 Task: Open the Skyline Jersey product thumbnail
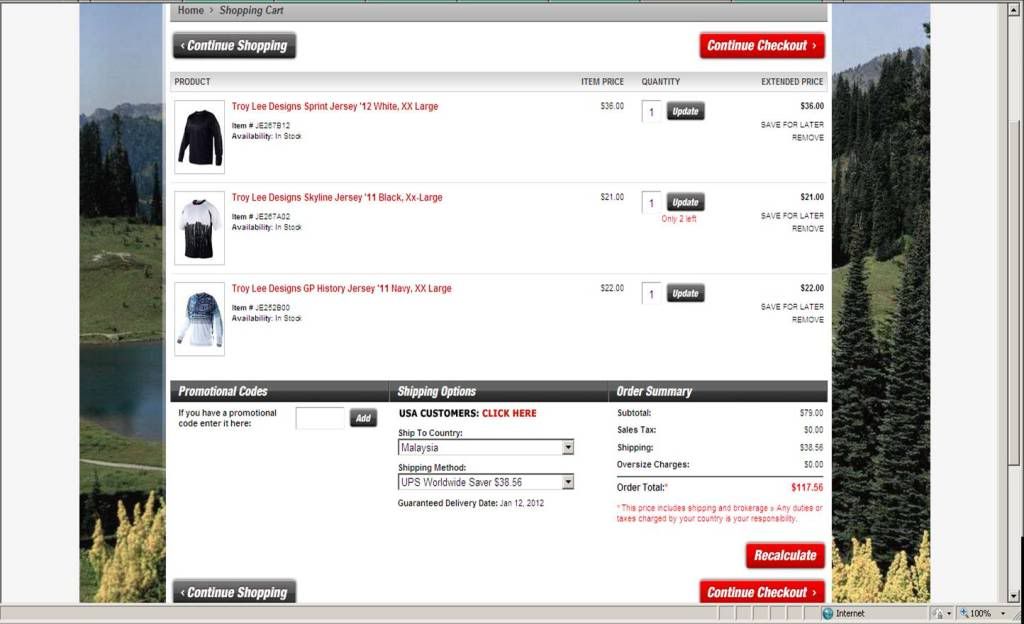tap(199, 228)
